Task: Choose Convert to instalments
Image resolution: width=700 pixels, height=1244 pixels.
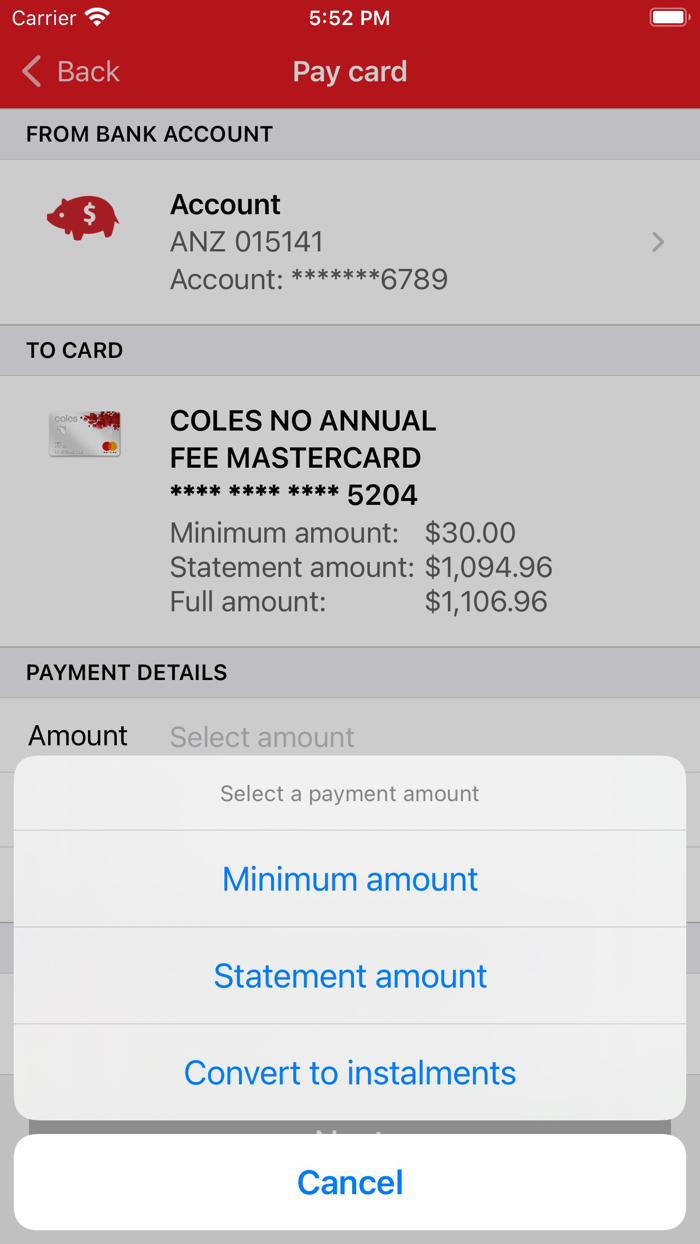Action: click(350, 1073)
